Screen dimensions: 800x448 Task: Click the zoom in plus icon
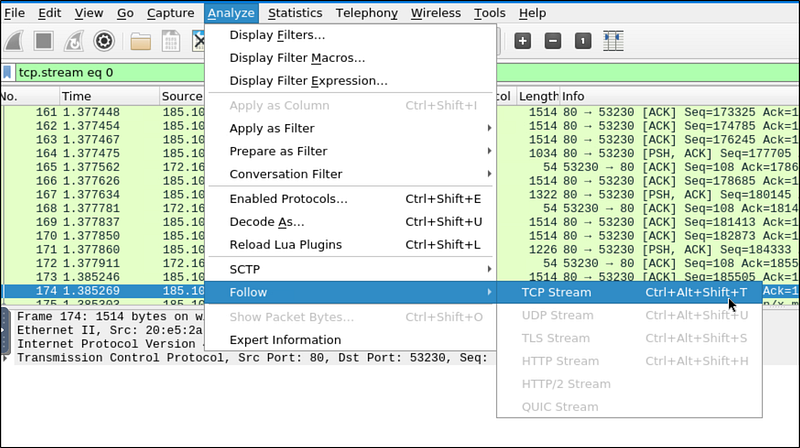(x=522, y=41)
